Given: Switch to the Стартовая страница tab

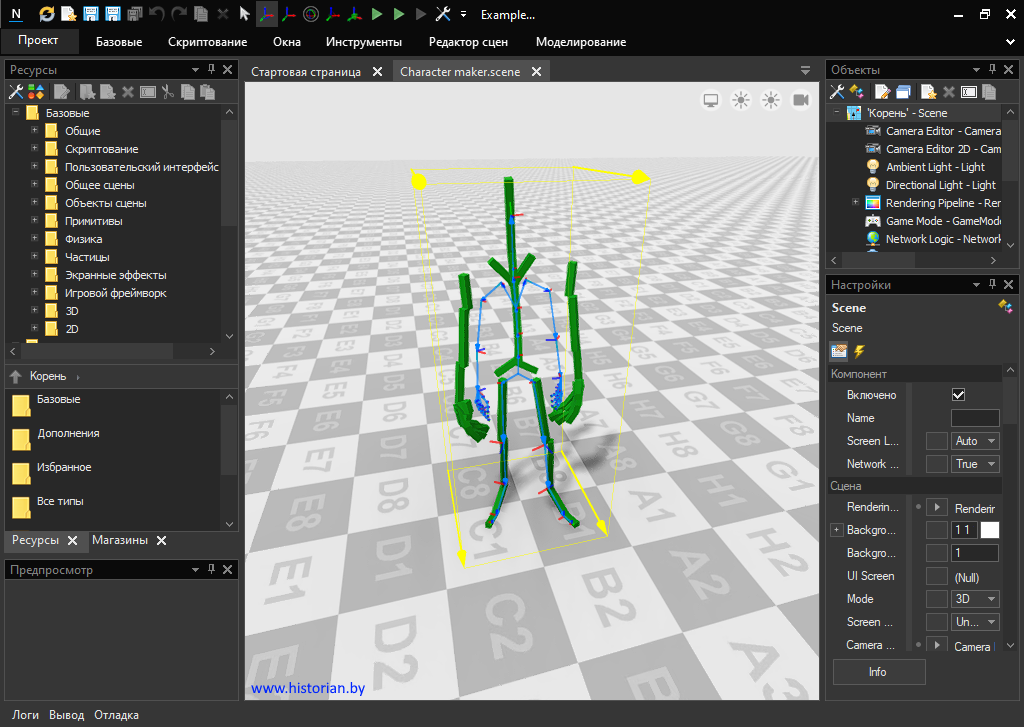Looking at the screenshot, I should coord(306,71).
